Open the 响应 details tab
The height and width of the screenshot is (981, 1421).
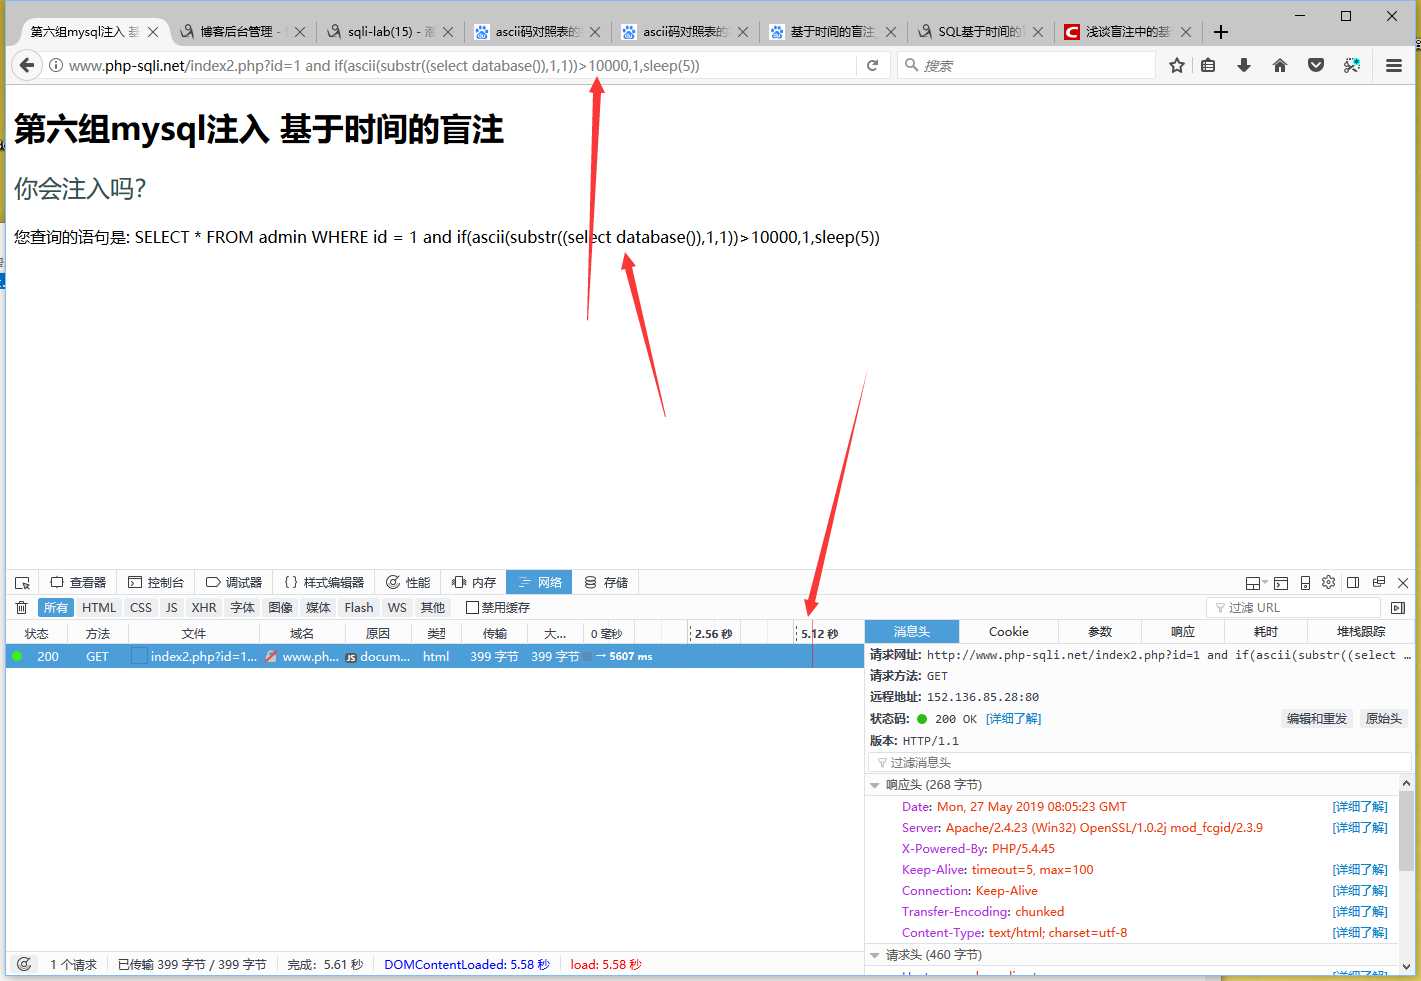click(x=1183, y=632)
